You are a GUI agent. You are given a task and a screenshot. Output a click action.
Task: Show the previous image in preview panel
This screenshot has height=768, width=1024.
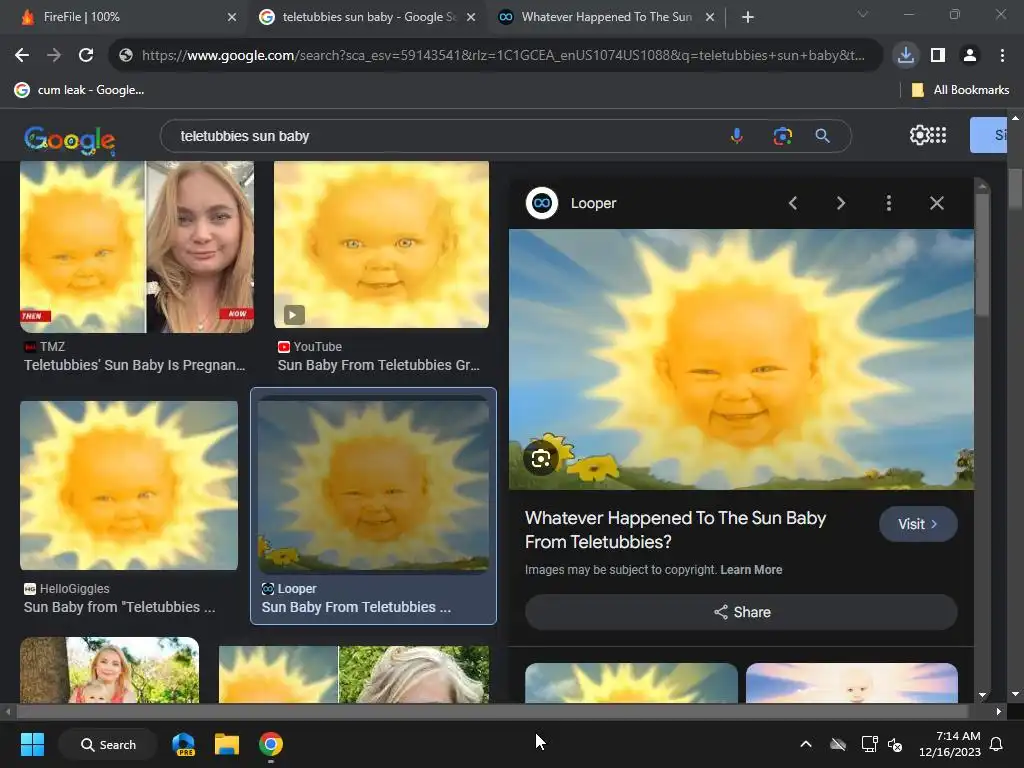click(793, 203)
